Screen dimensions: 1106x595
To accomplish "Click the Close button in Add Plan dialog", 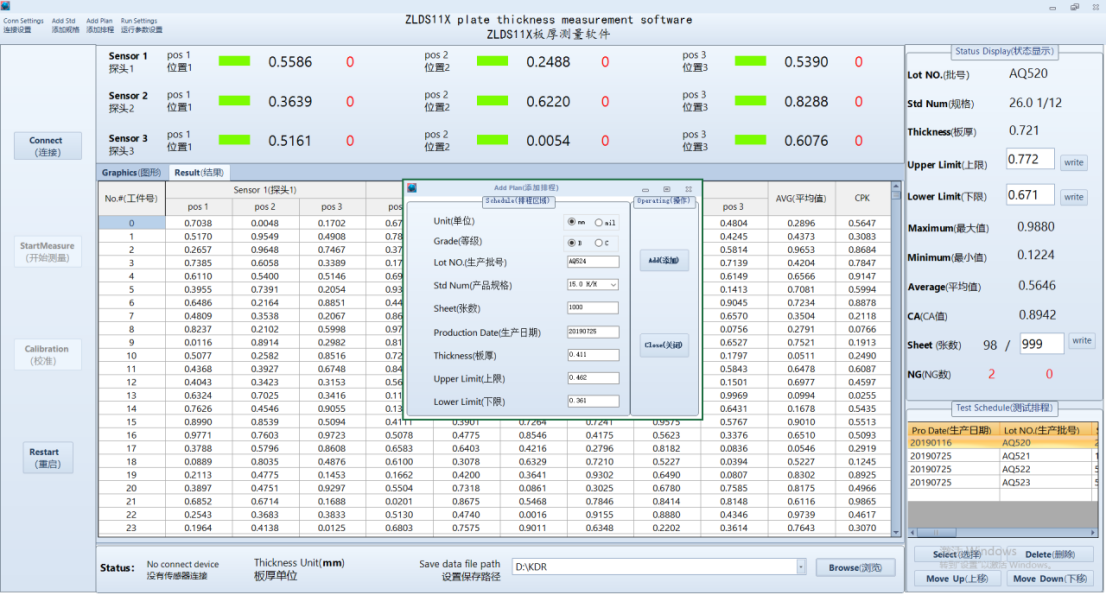I will [x=664, y=345].
